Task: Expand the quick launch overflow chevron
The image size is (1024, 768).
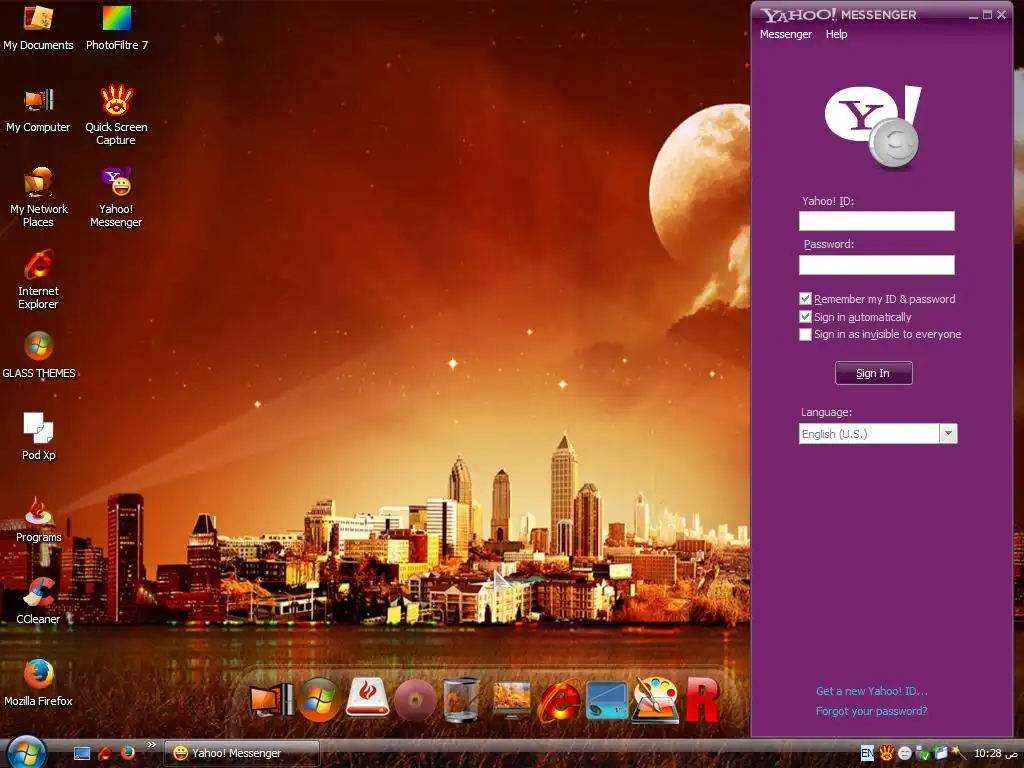Action: [152, 744]
